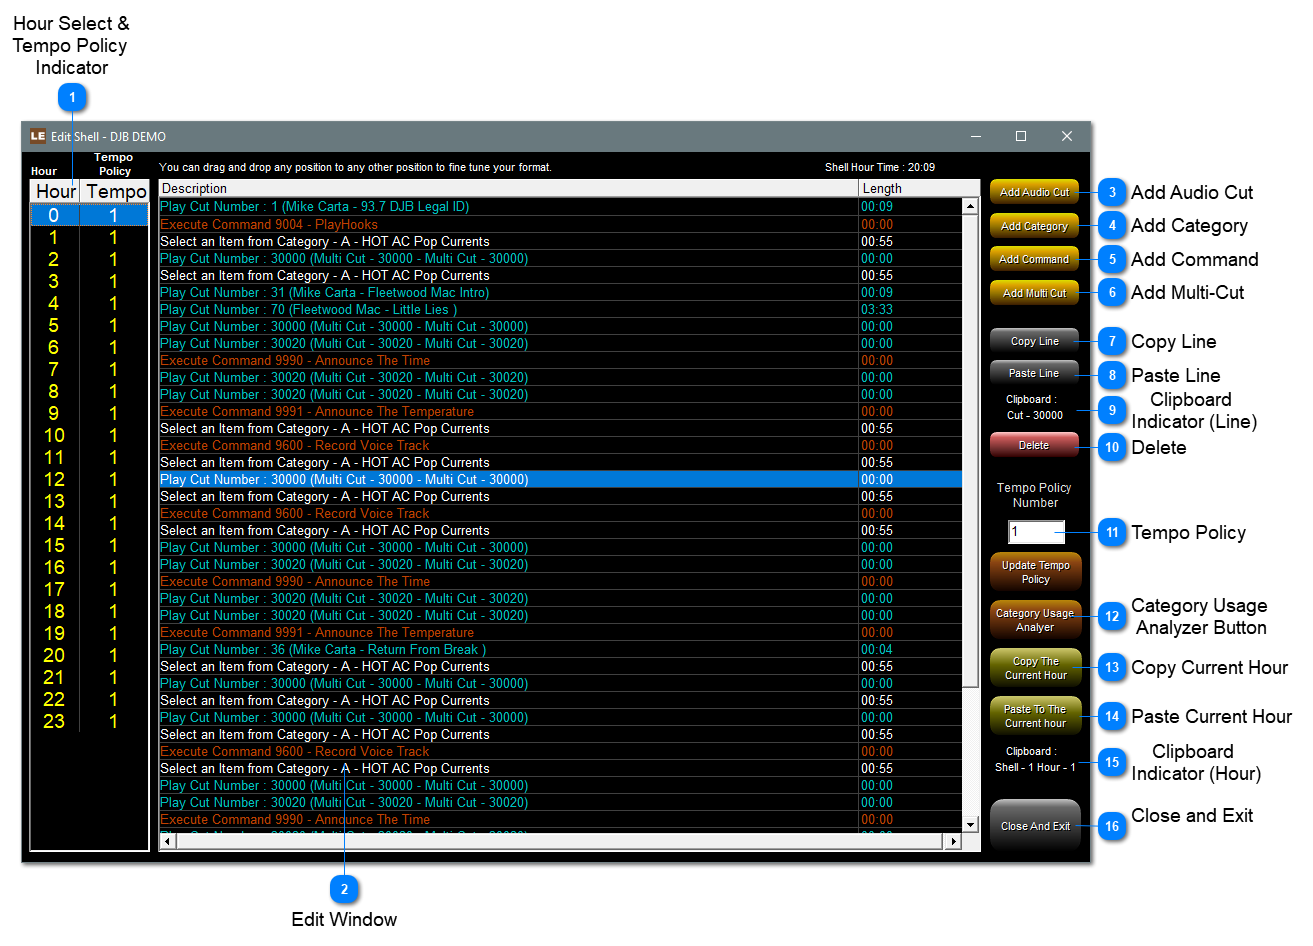Viewport: 1313px width, 946px height.
Task: Click the Tempo Policy Number input field
Action: [x=1036, y=531]
